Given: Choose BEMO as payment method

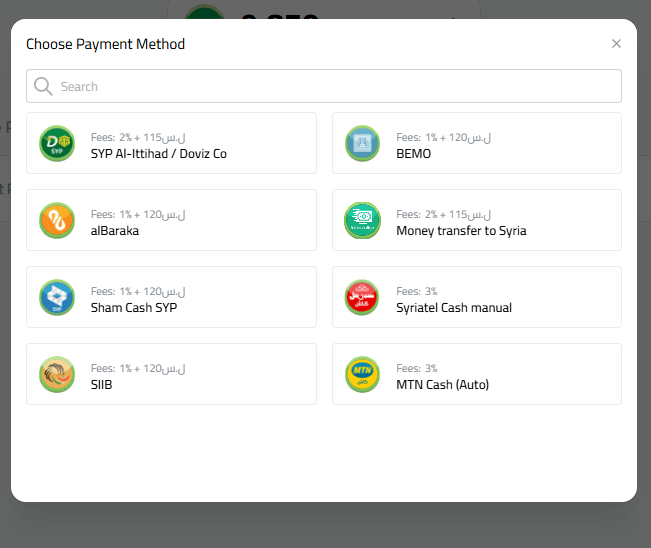Looking at the screenshot, I should click(x=477, y=143).
